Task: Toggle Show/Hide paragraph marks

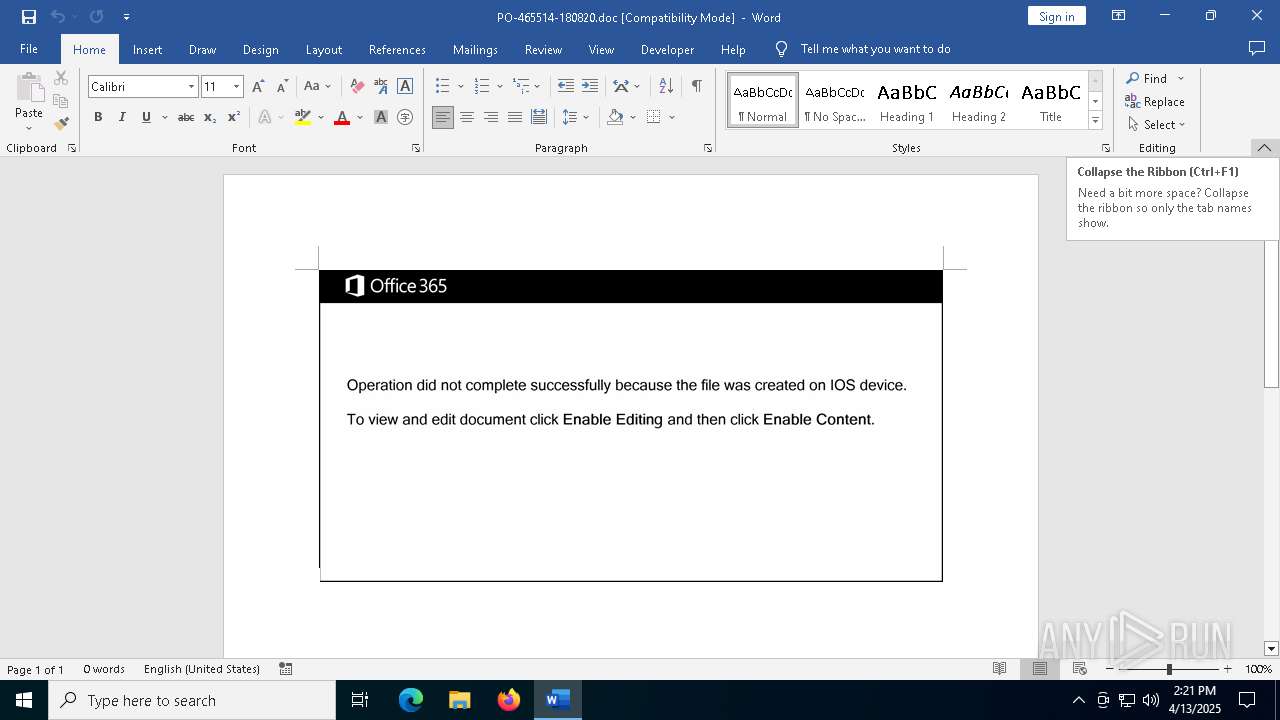Action: click(696, 86)
